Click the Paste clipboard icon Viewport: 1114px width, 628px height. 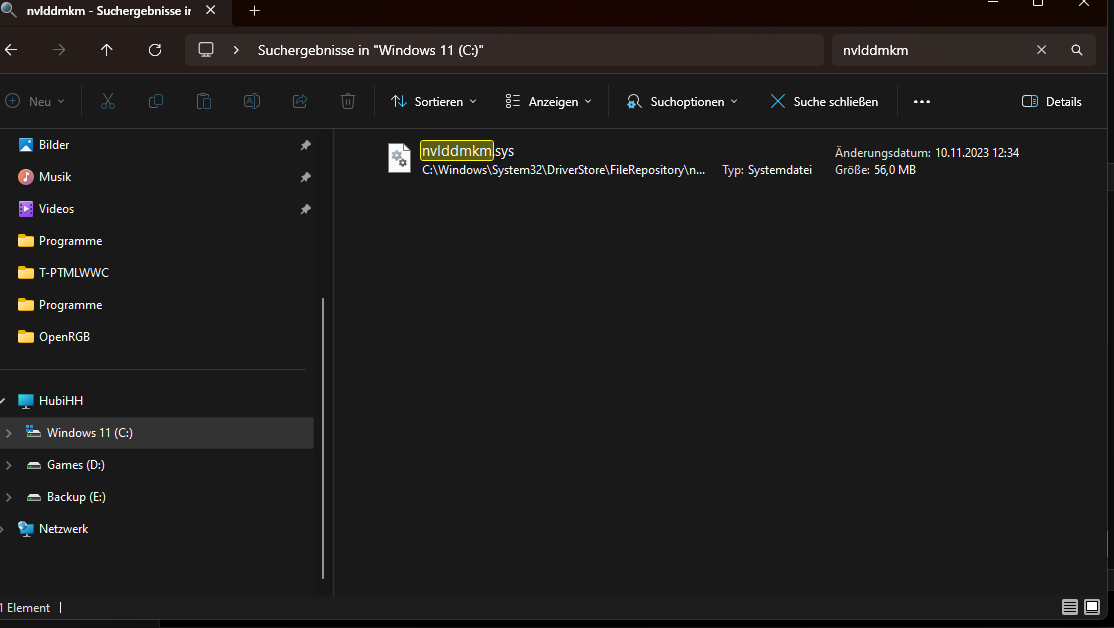point(204,102)
